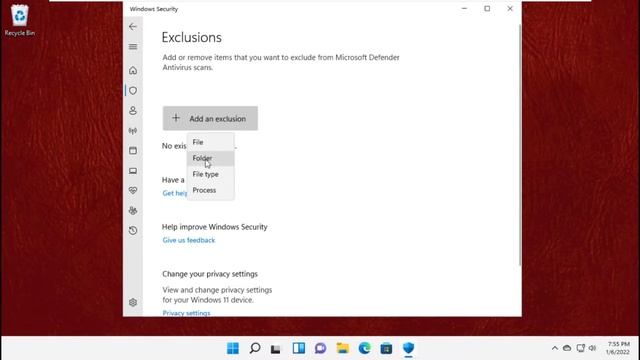640x360 pixels.
Task: Open the Privacy settings link
Action: [x=186, y=313]
